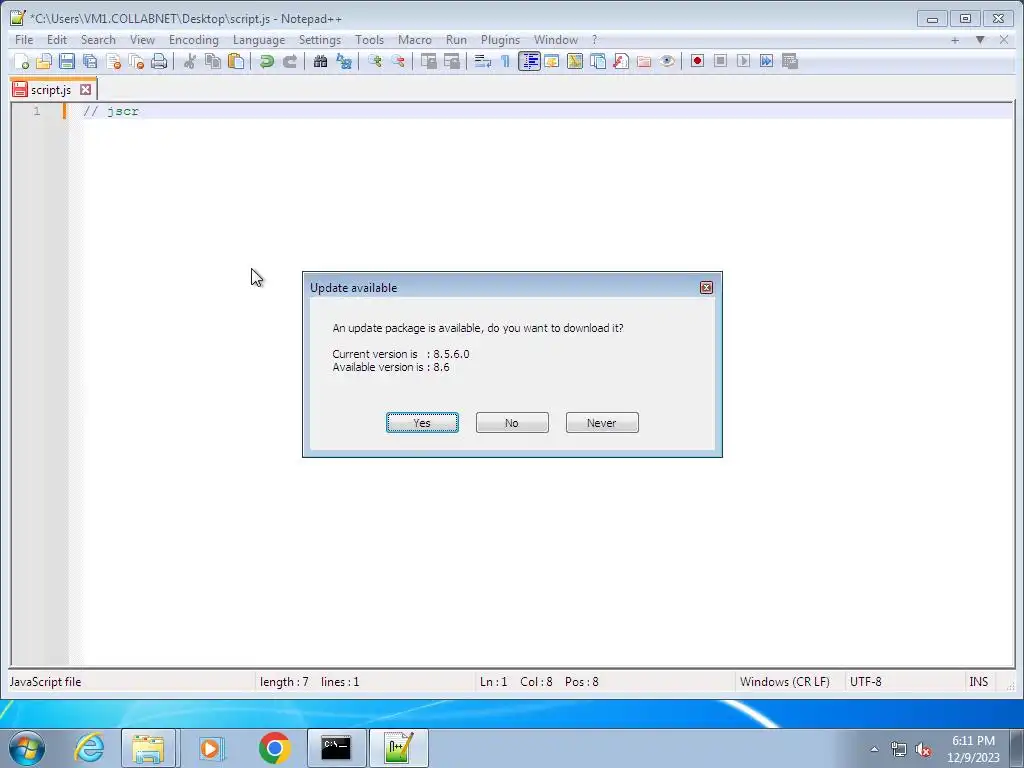Open the Run menu
This screenshot has height=768, width=1024.
(456, 40)
